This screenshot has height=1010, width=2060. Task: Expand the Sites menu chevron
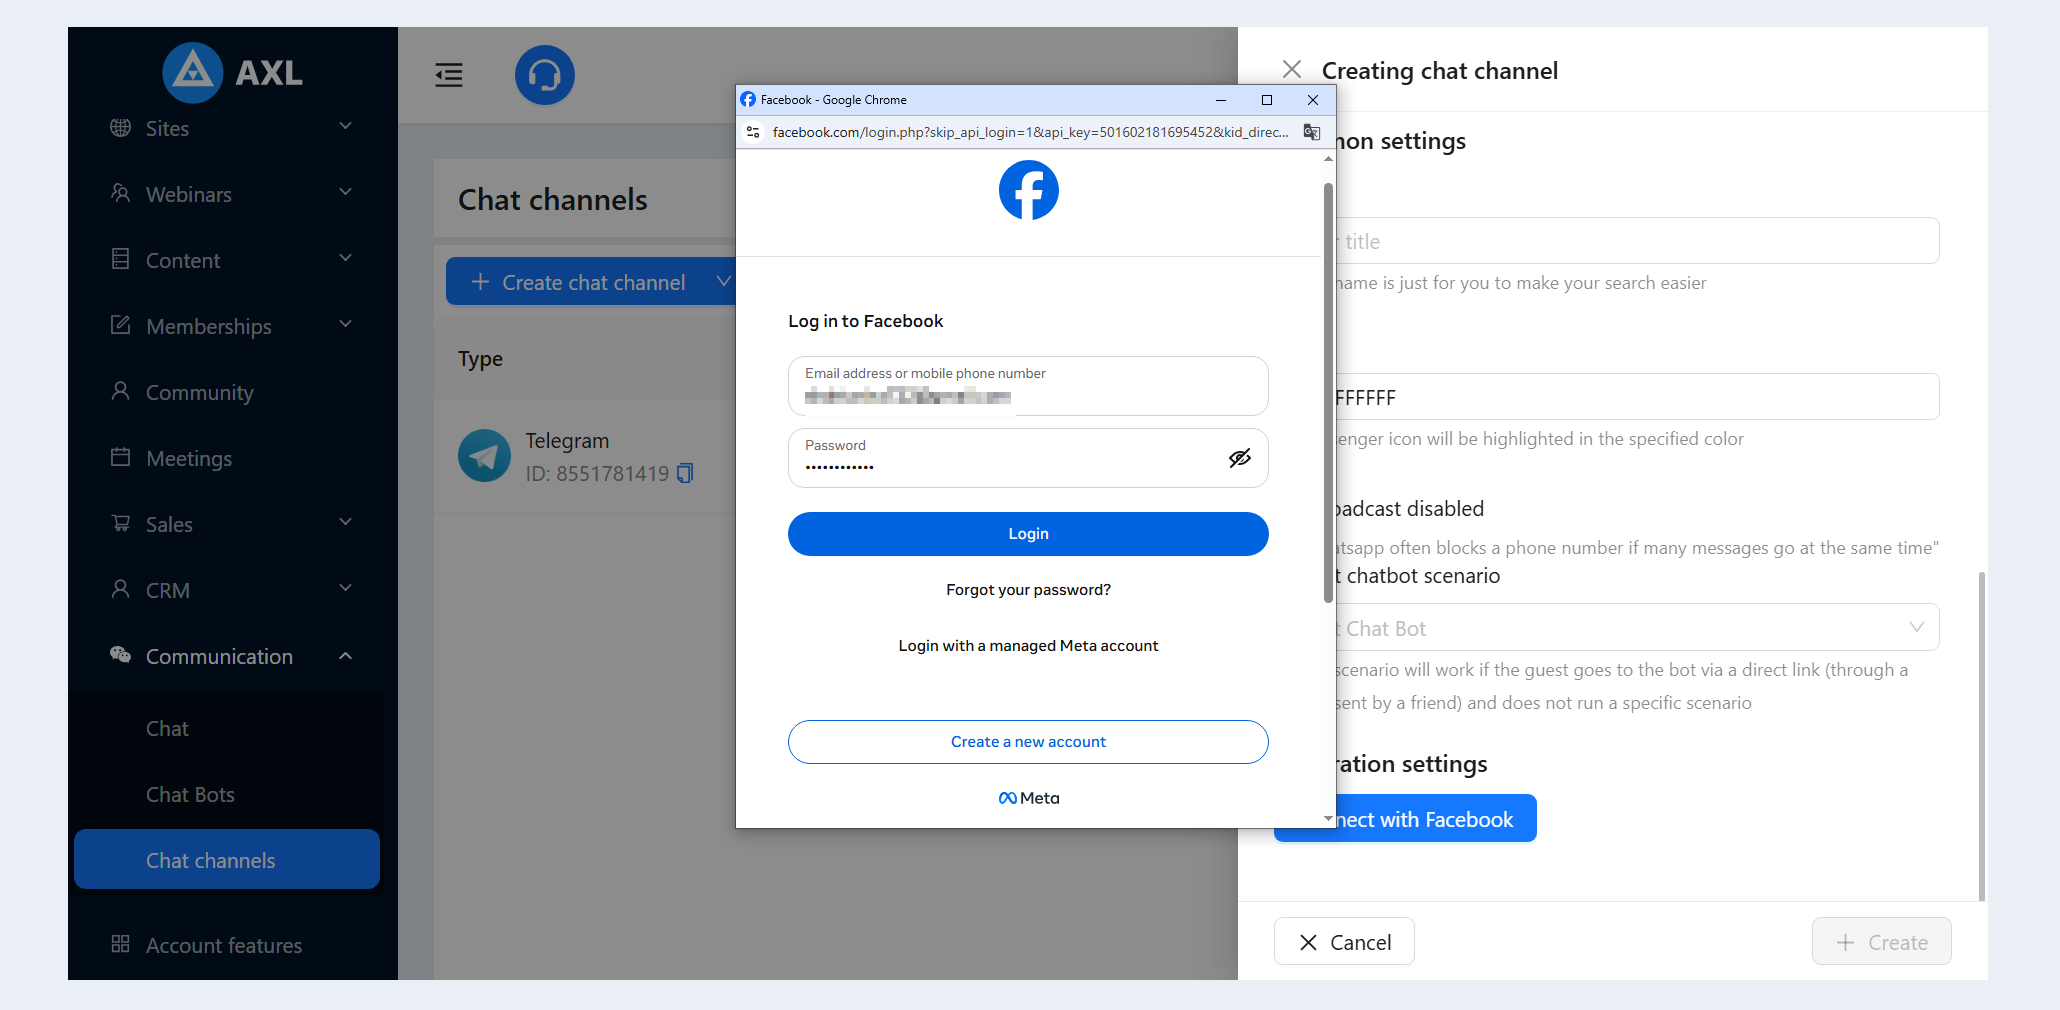pos(346,127)
